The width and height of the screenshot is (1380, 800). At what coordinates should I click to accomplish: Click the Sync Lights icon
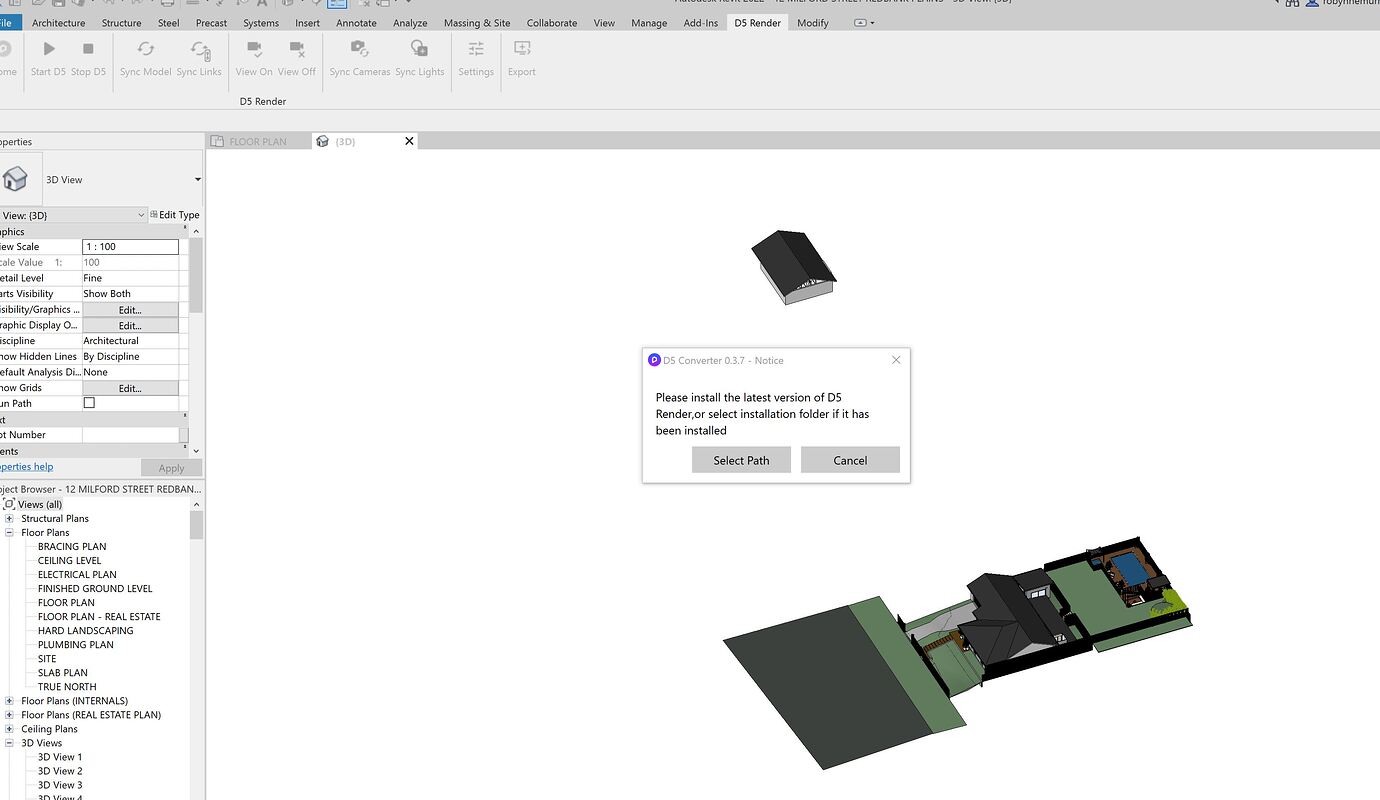point(420,48)
